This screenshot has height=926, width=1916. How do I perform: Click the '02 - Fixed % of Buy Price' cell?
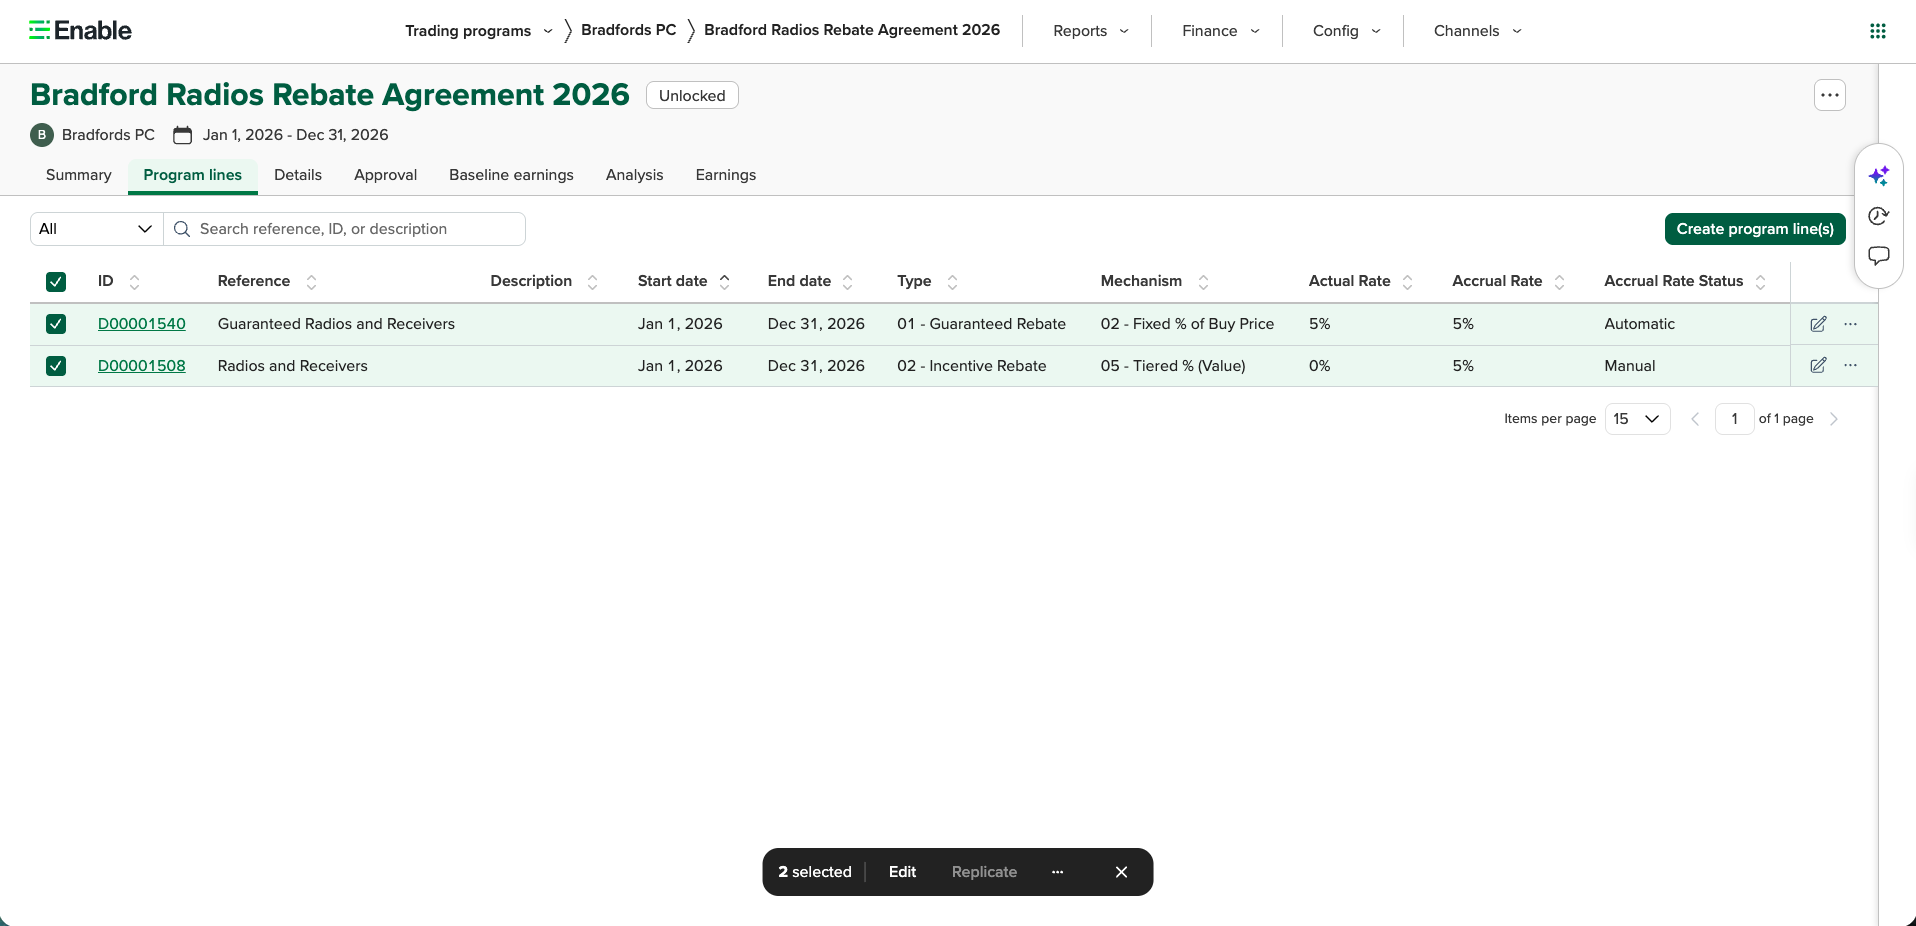coord(1187,324)
